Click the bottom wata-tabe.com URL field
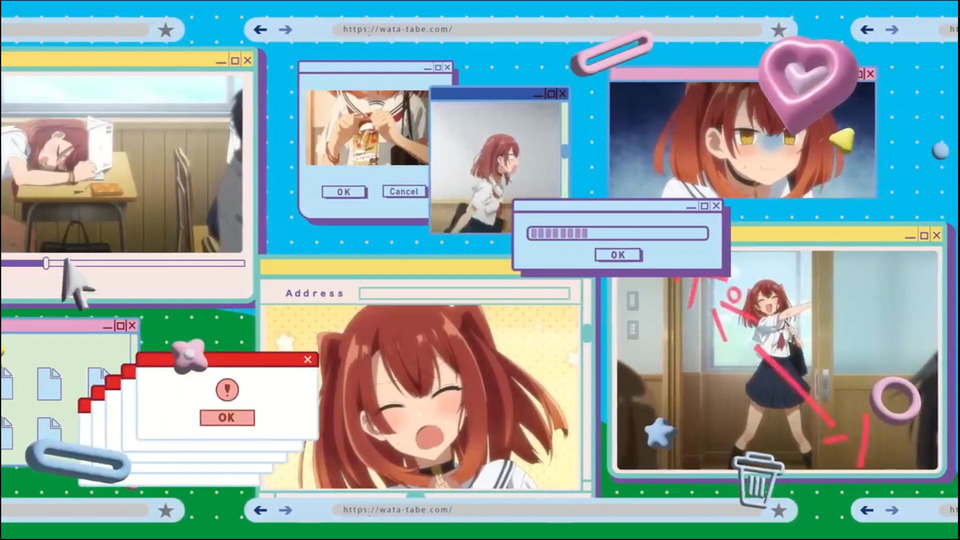The width and height of the screenshot is (960, 540). [x=547, y=510]
